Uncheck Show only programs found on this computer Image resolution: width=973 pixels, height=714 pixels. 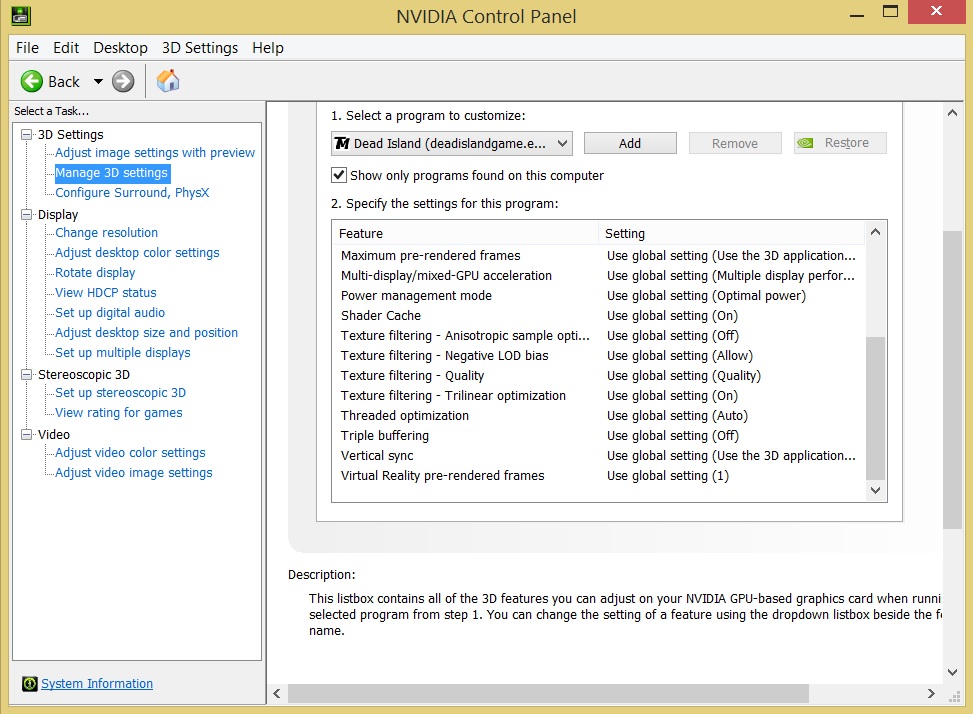pyautogui.click(x=339, y=175)
